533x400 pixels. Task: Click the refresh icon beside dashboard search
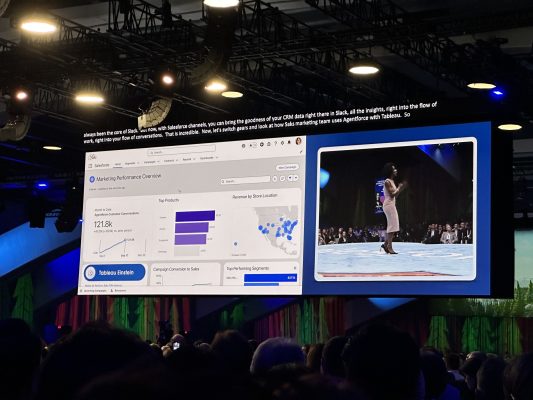pos(275,178)
